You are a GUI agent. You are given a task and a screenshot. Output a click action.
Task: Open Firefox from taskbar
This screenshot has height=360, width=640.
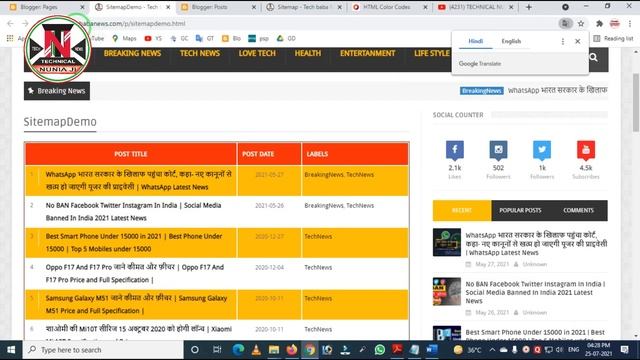(291, 350)
